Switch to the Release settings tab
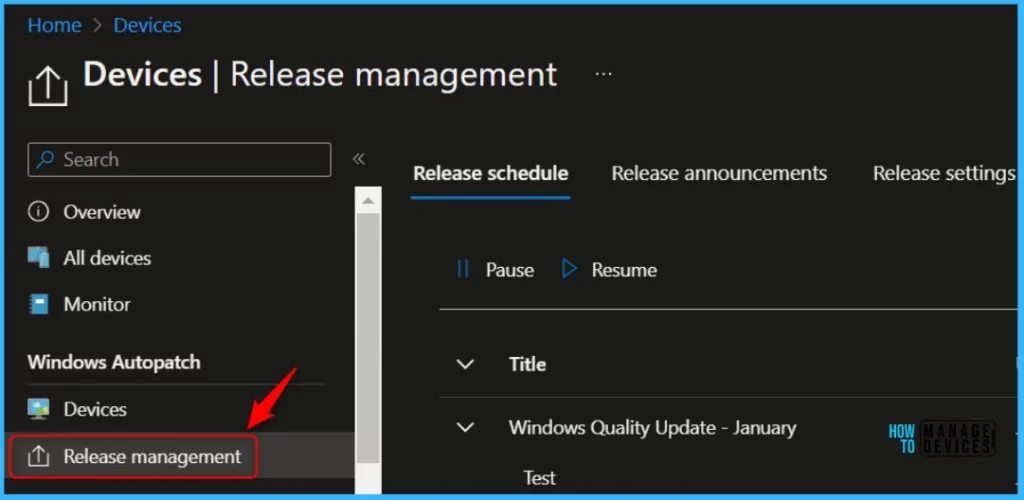1024x500 pixels. [x=944, y=174]
